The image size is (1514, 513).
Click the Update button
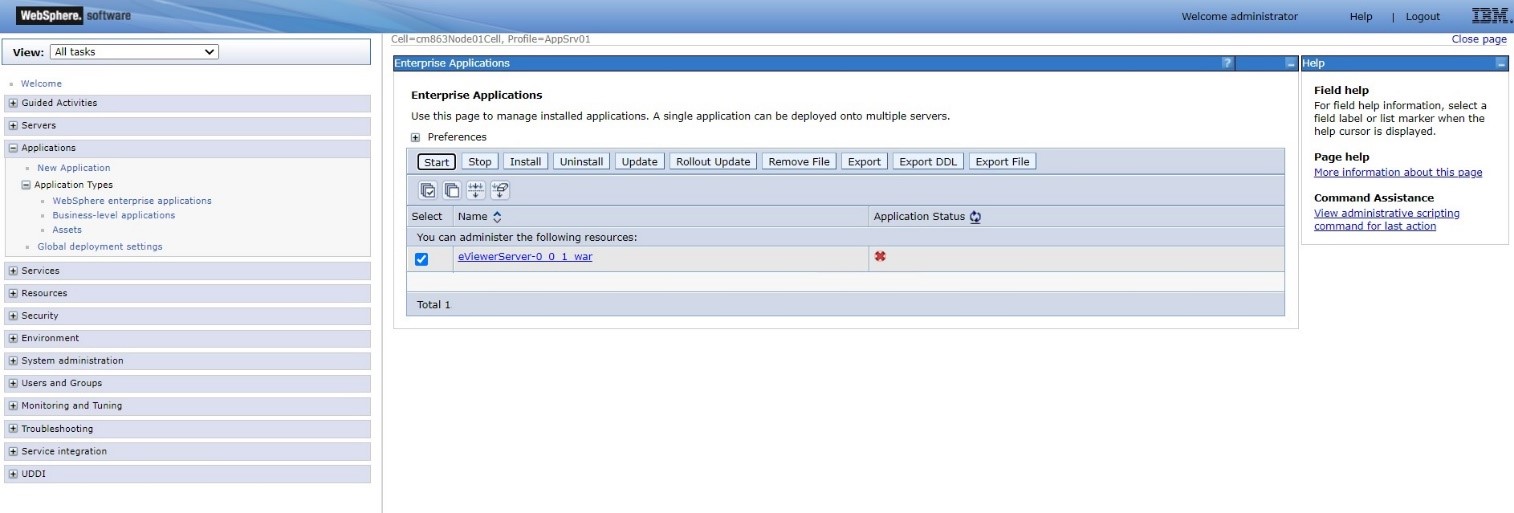click(640, 162)
